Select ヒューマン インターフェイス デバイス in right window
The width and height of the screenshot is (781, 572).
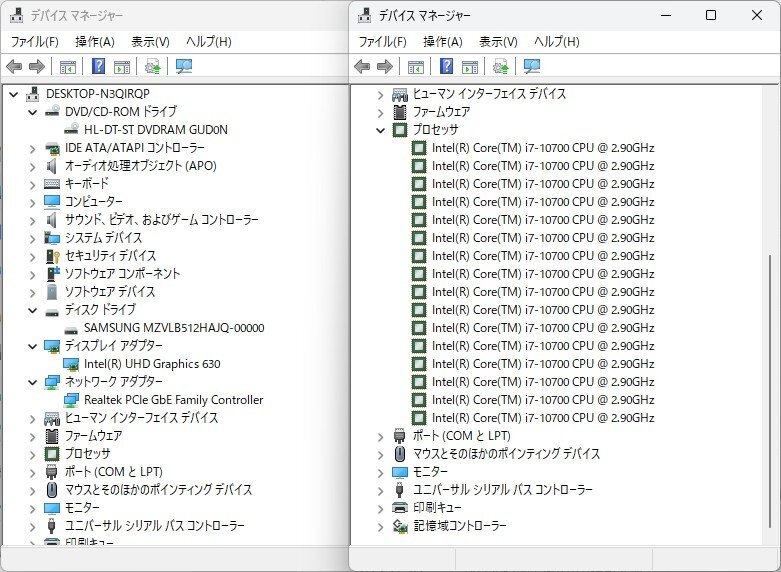[x=489, y=94]
